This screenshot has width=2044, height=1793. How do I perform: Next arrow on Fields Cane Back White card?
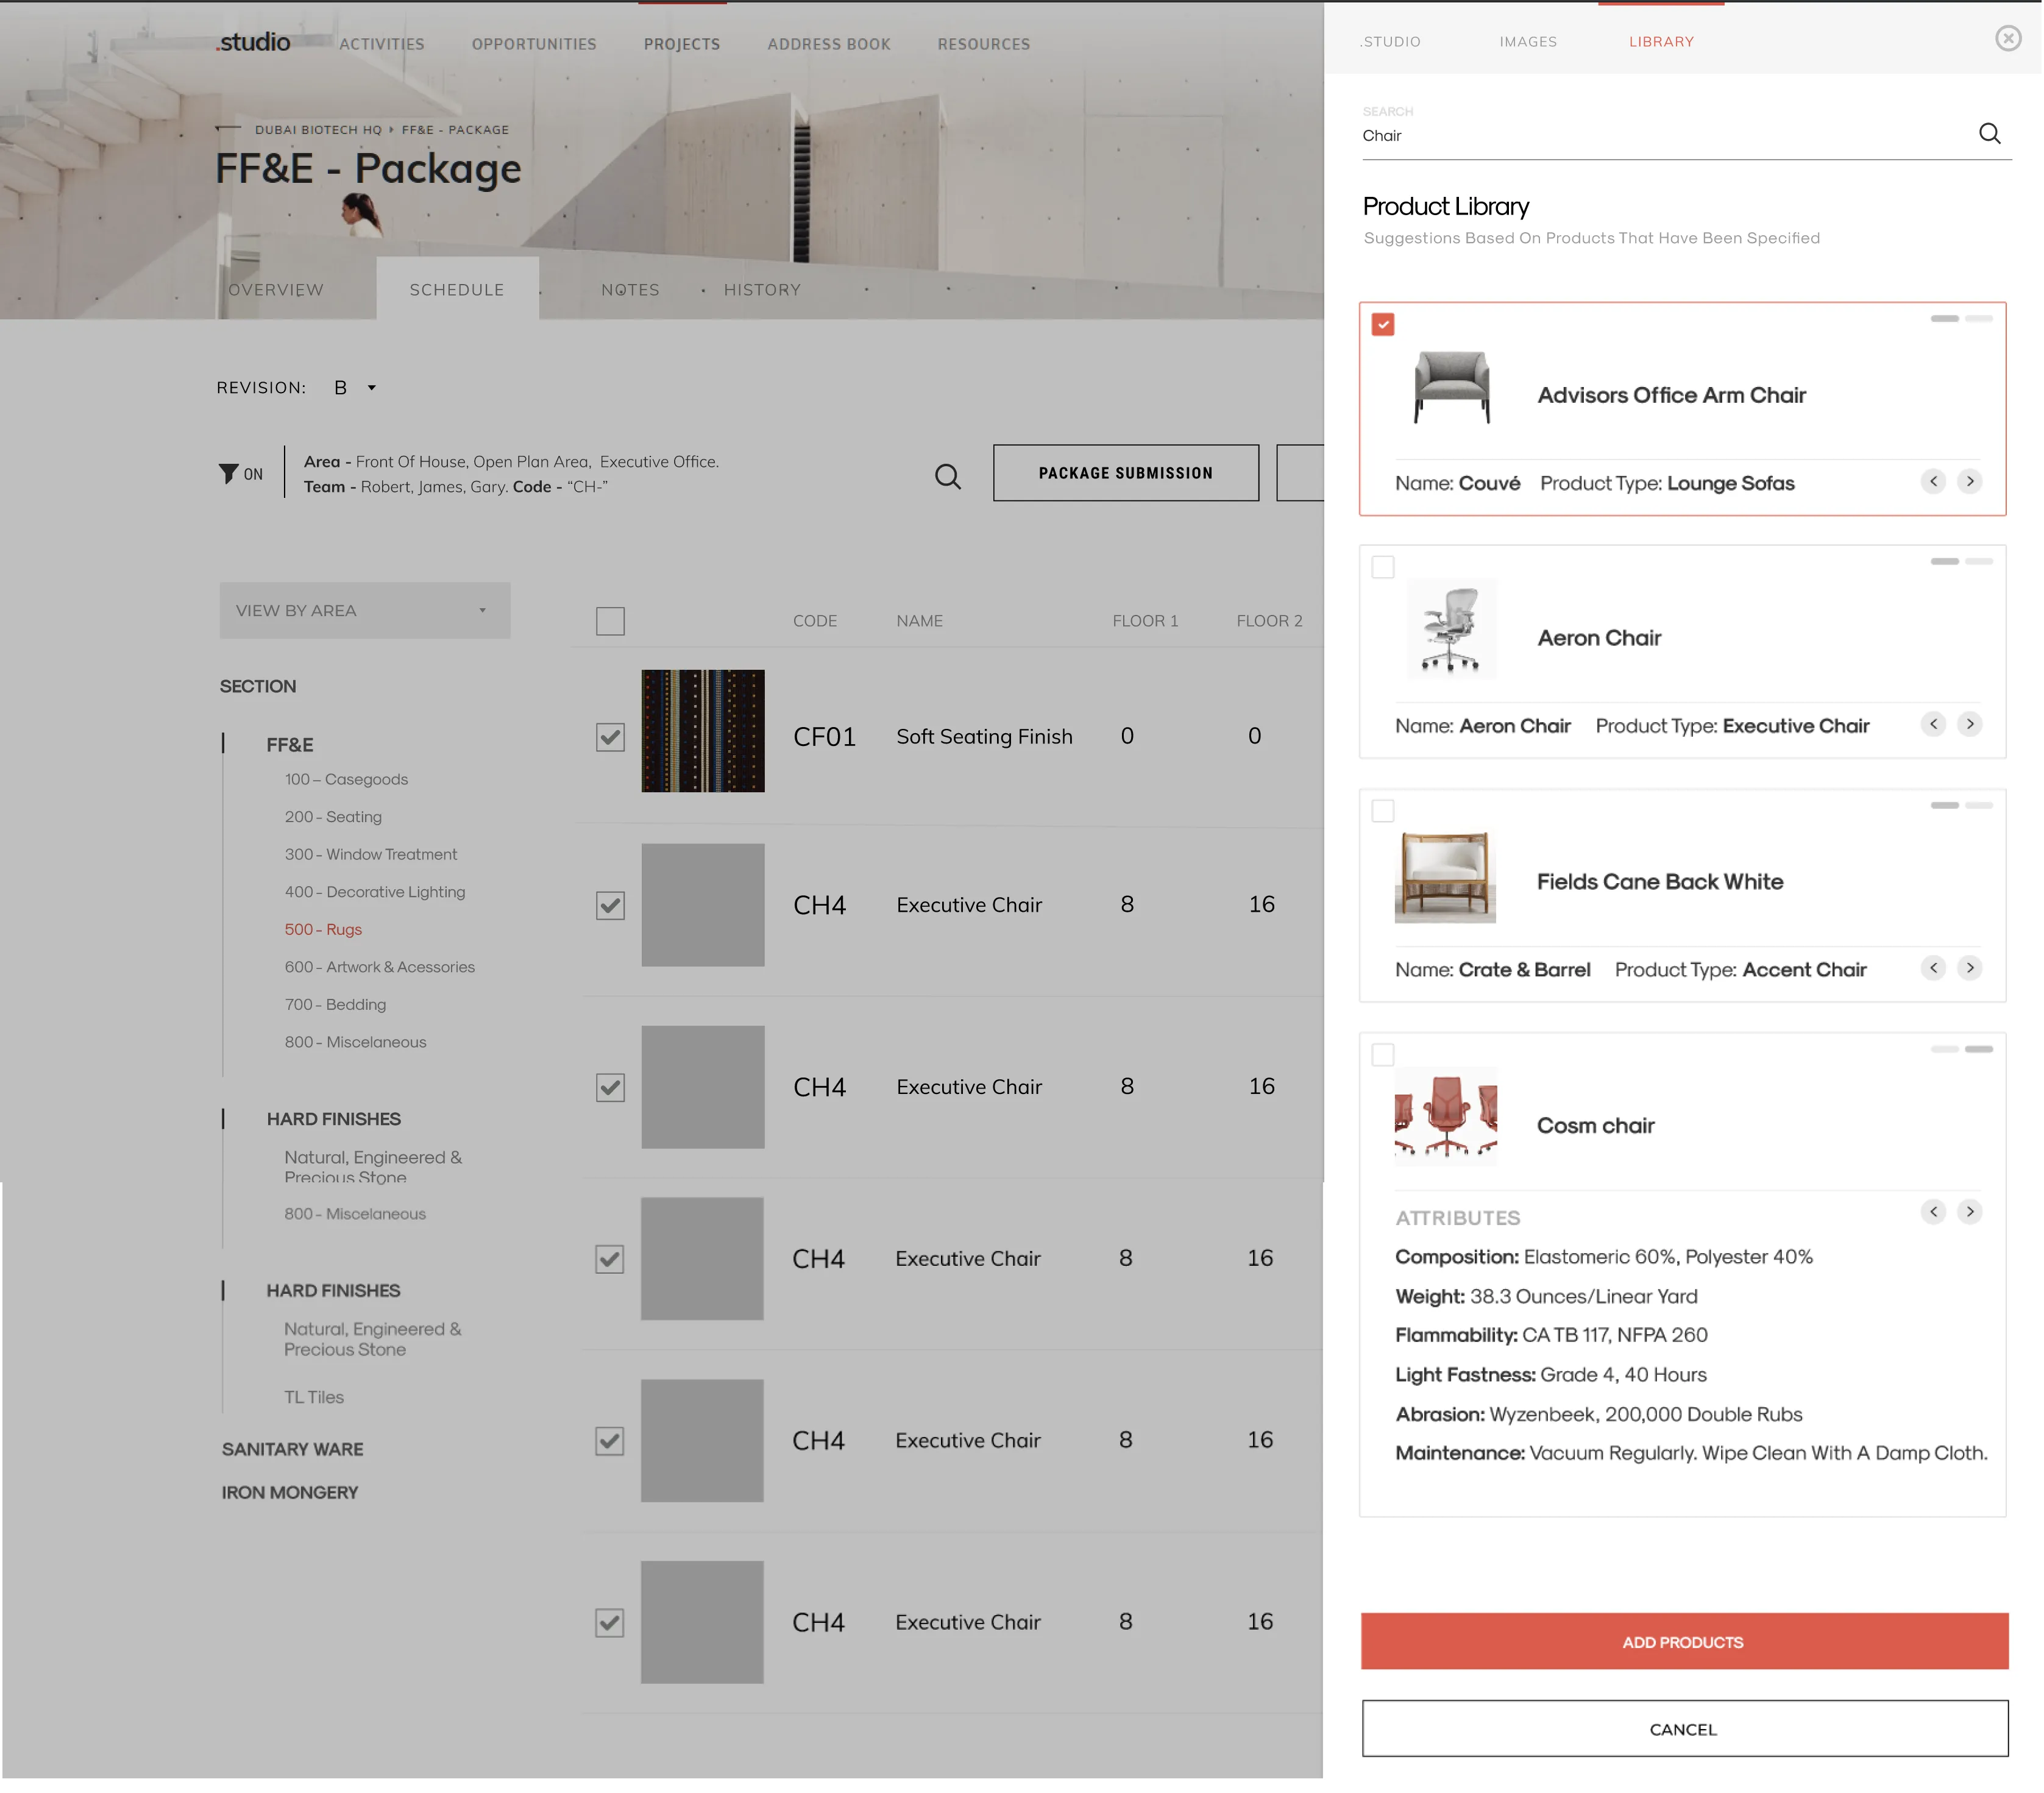coord(1969,968)
